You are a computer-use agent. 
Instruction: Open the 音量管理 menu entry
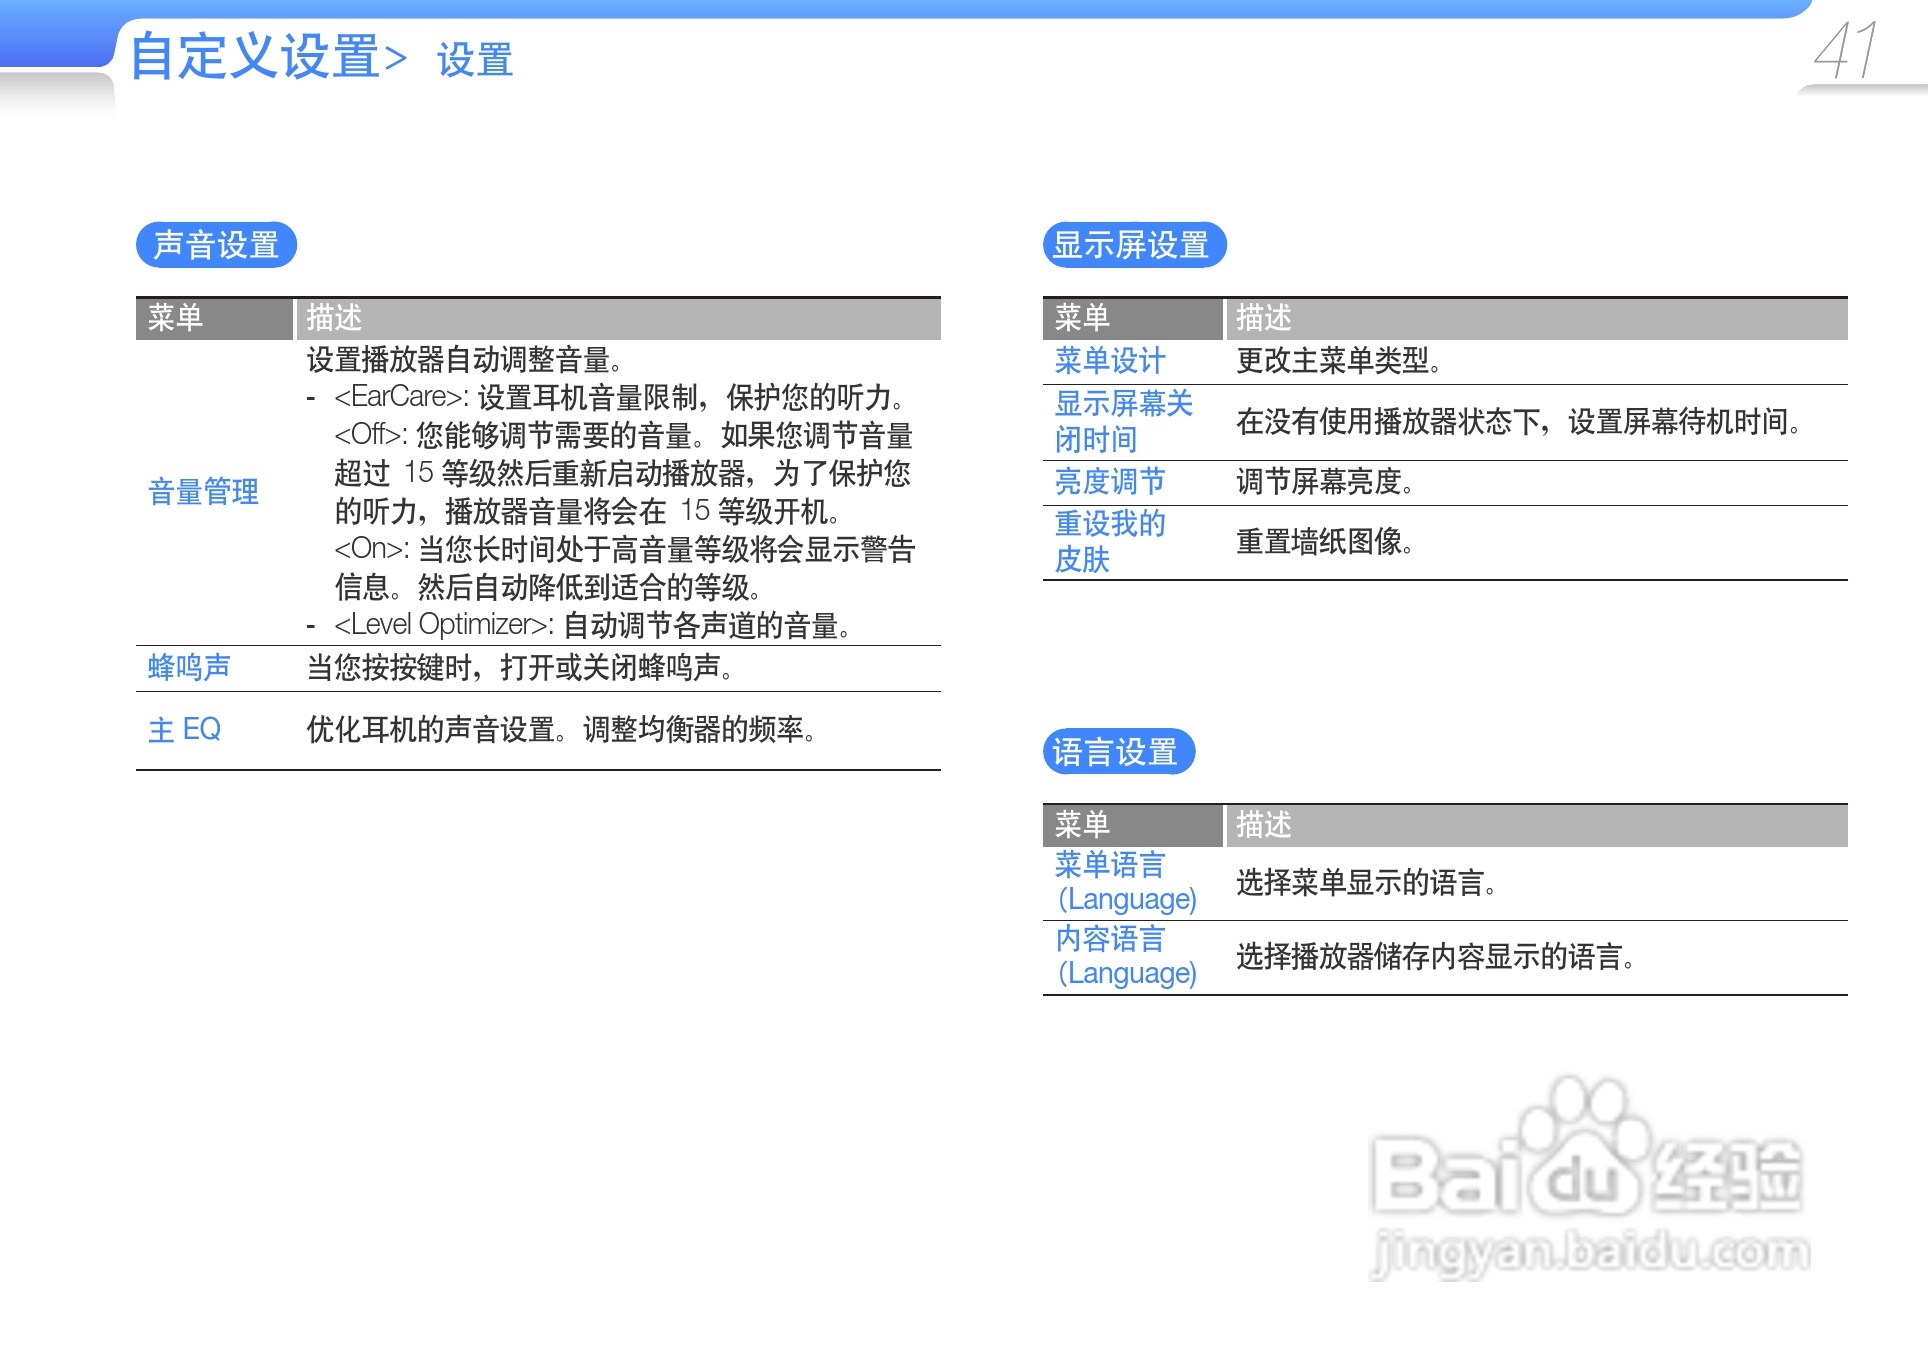(203, 492)
